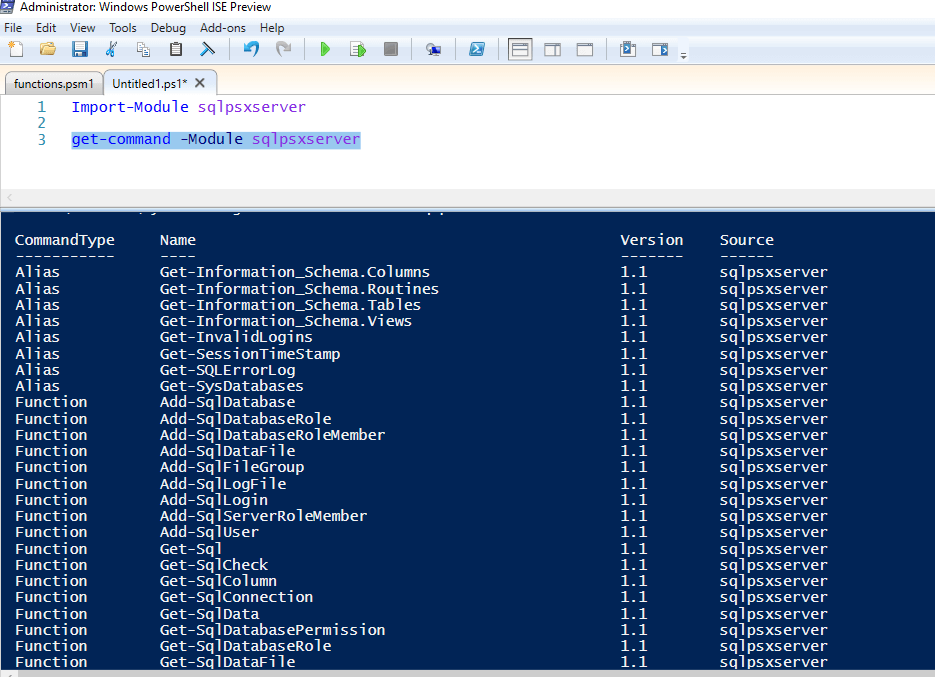Click the Get-SqlData function name
Image resolution: width=935 pixels, height=677 pixels.
coord(209,614)
